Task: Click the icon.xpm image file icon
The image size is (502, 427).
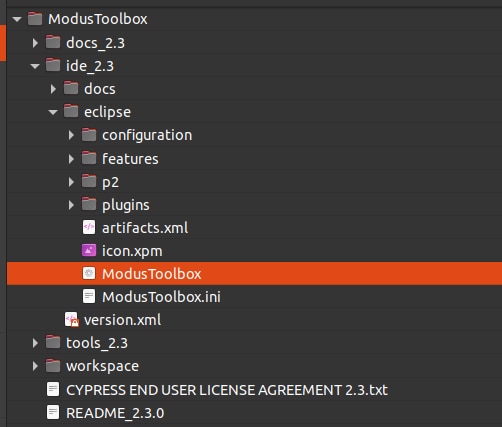Action: click(x=89, y=251)
